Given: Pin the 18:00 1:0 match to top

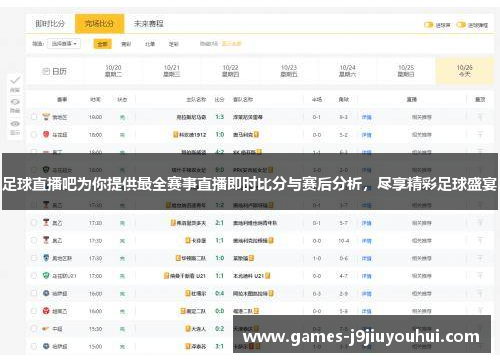Looking at the screenshot, I should click(480, 135).
